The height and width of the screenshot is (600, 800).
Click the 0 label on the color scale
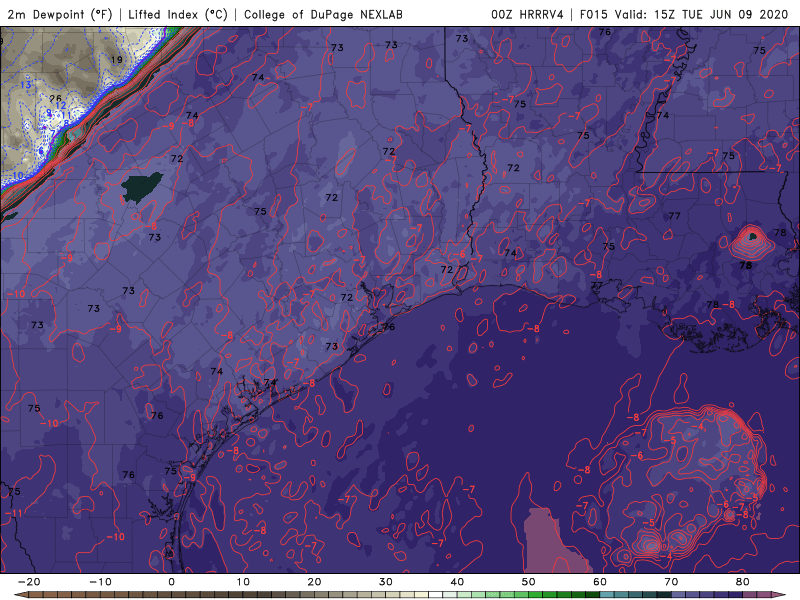[171, 582]
